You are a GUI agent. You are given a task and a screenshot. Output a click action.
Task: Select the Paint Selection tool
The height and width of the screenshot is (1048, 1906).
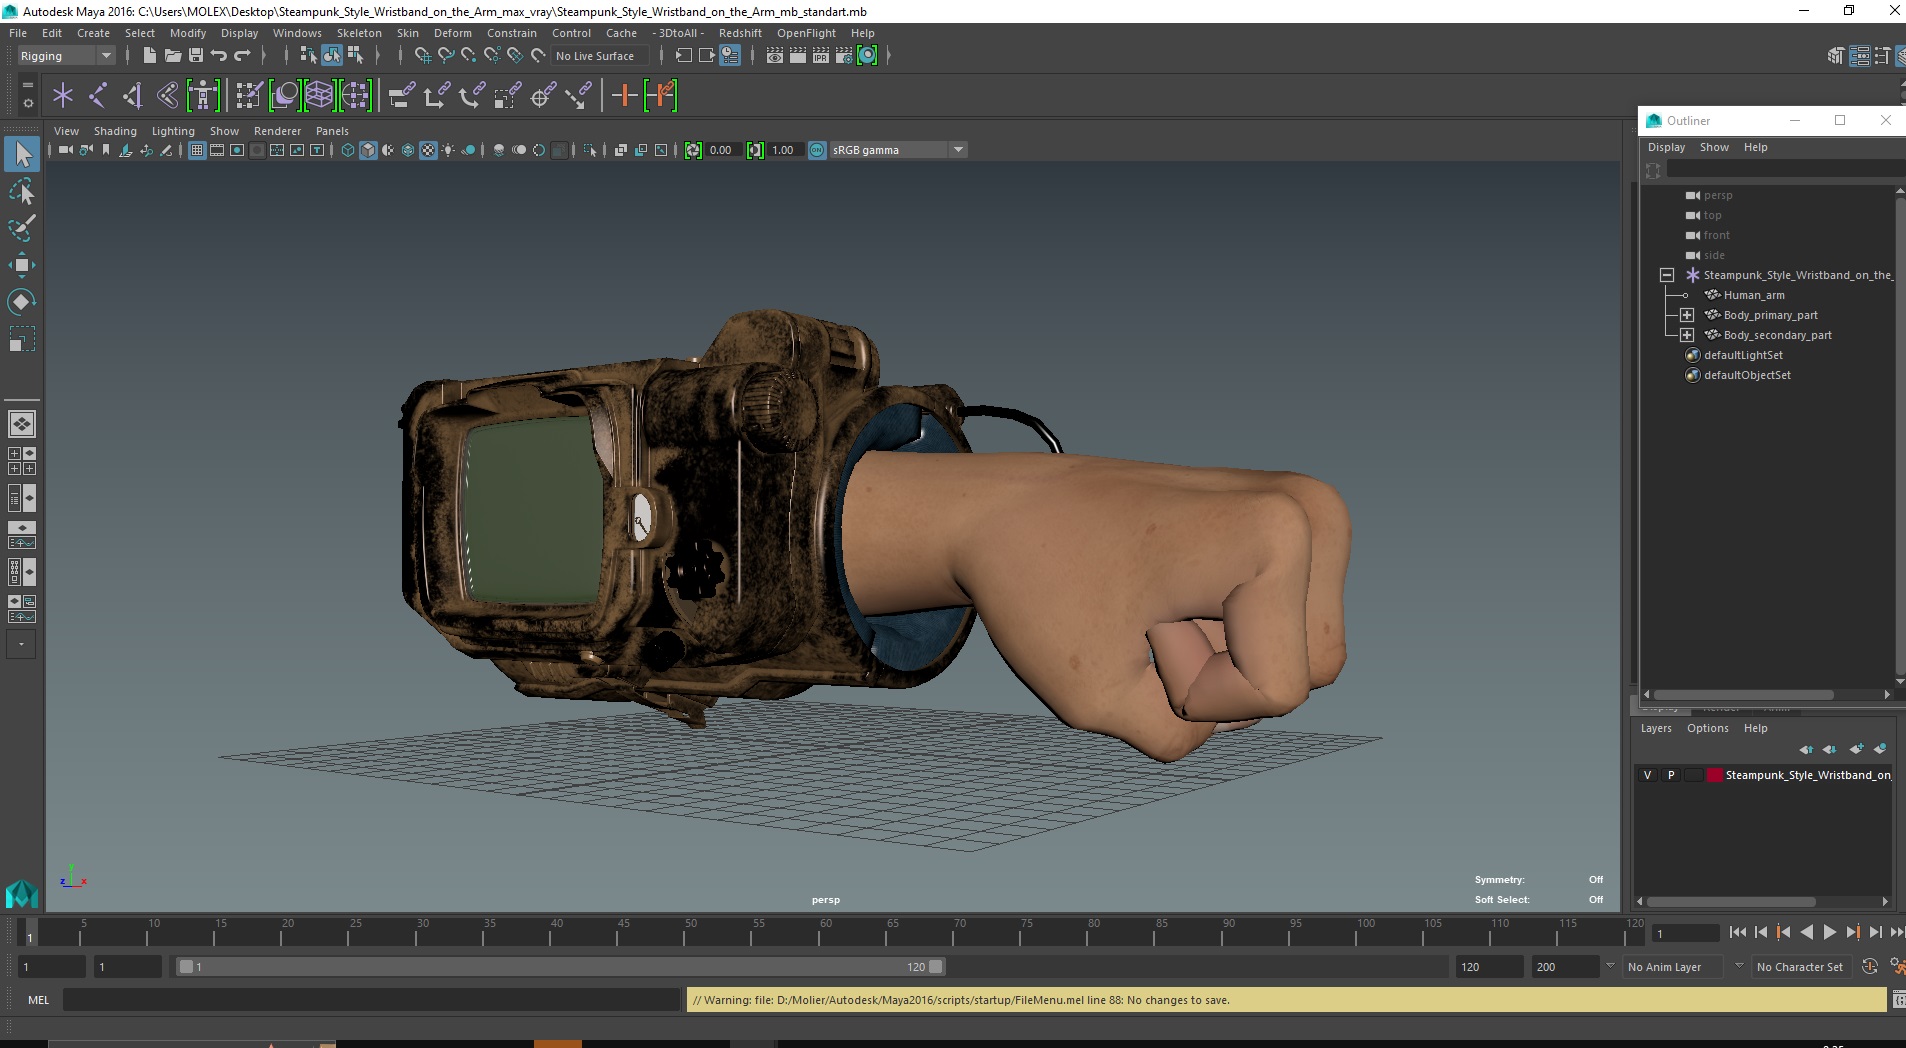tap(22, 228)
